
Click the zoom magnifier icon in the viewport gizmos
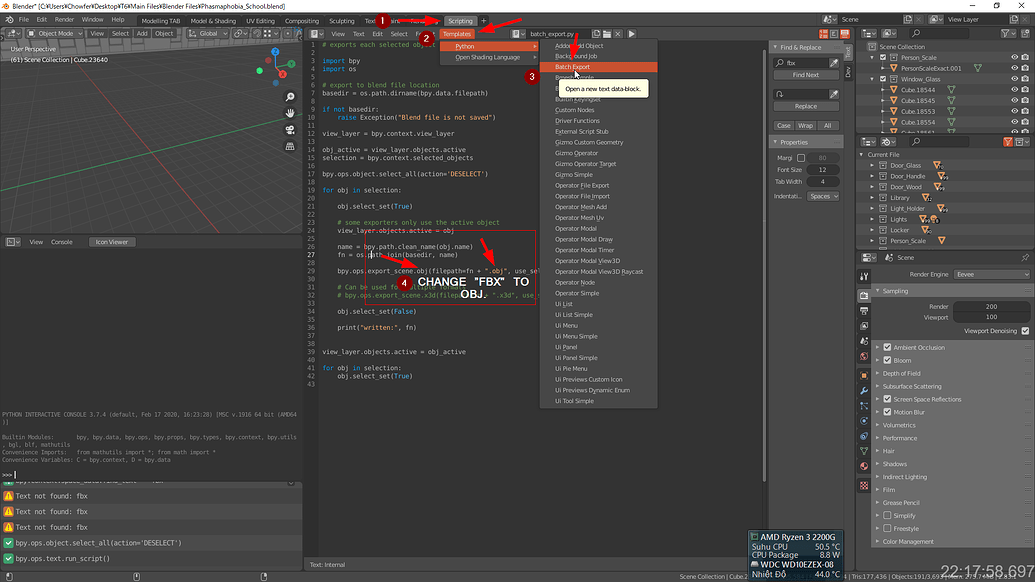289,96
